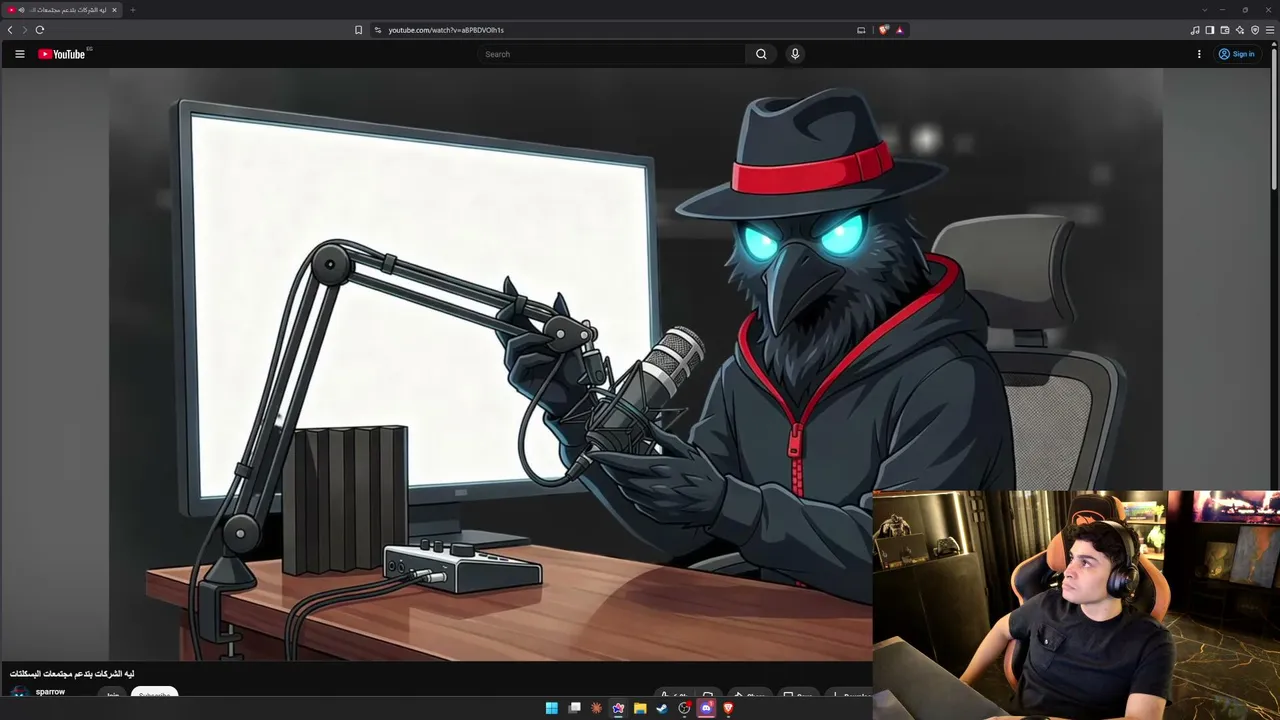The height and width of the screenshot is (720, 1280).
Task: Switch to the YouTube video tab
Action: pos(62,10)
